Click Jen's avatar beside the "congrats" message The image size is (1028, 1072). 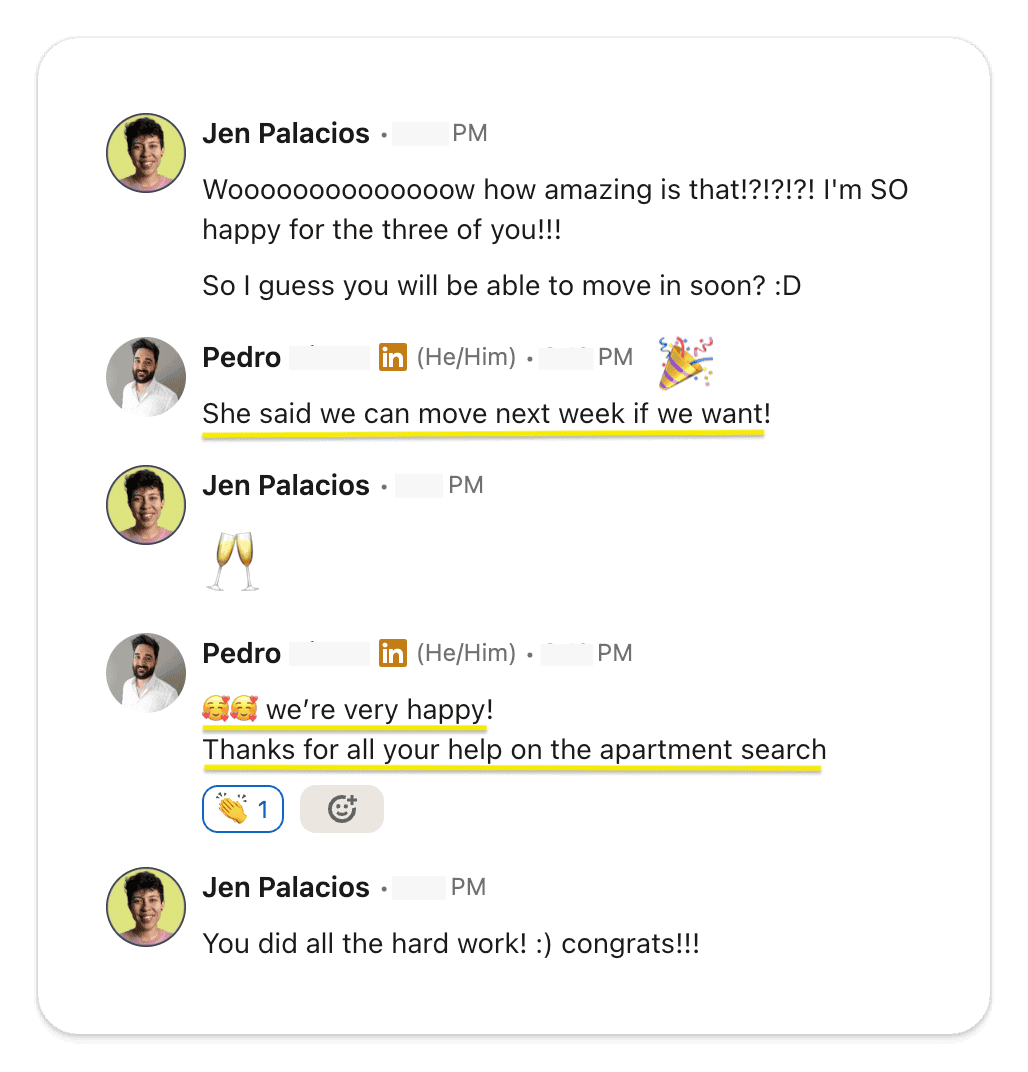pyautogui.click(x=146, y=907)
